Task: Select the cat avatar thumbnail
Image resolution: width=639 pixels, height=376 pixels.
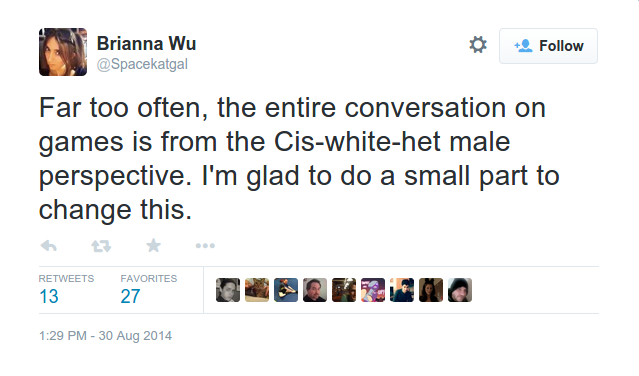Action: pyautogui.click(x=257, y=290)
